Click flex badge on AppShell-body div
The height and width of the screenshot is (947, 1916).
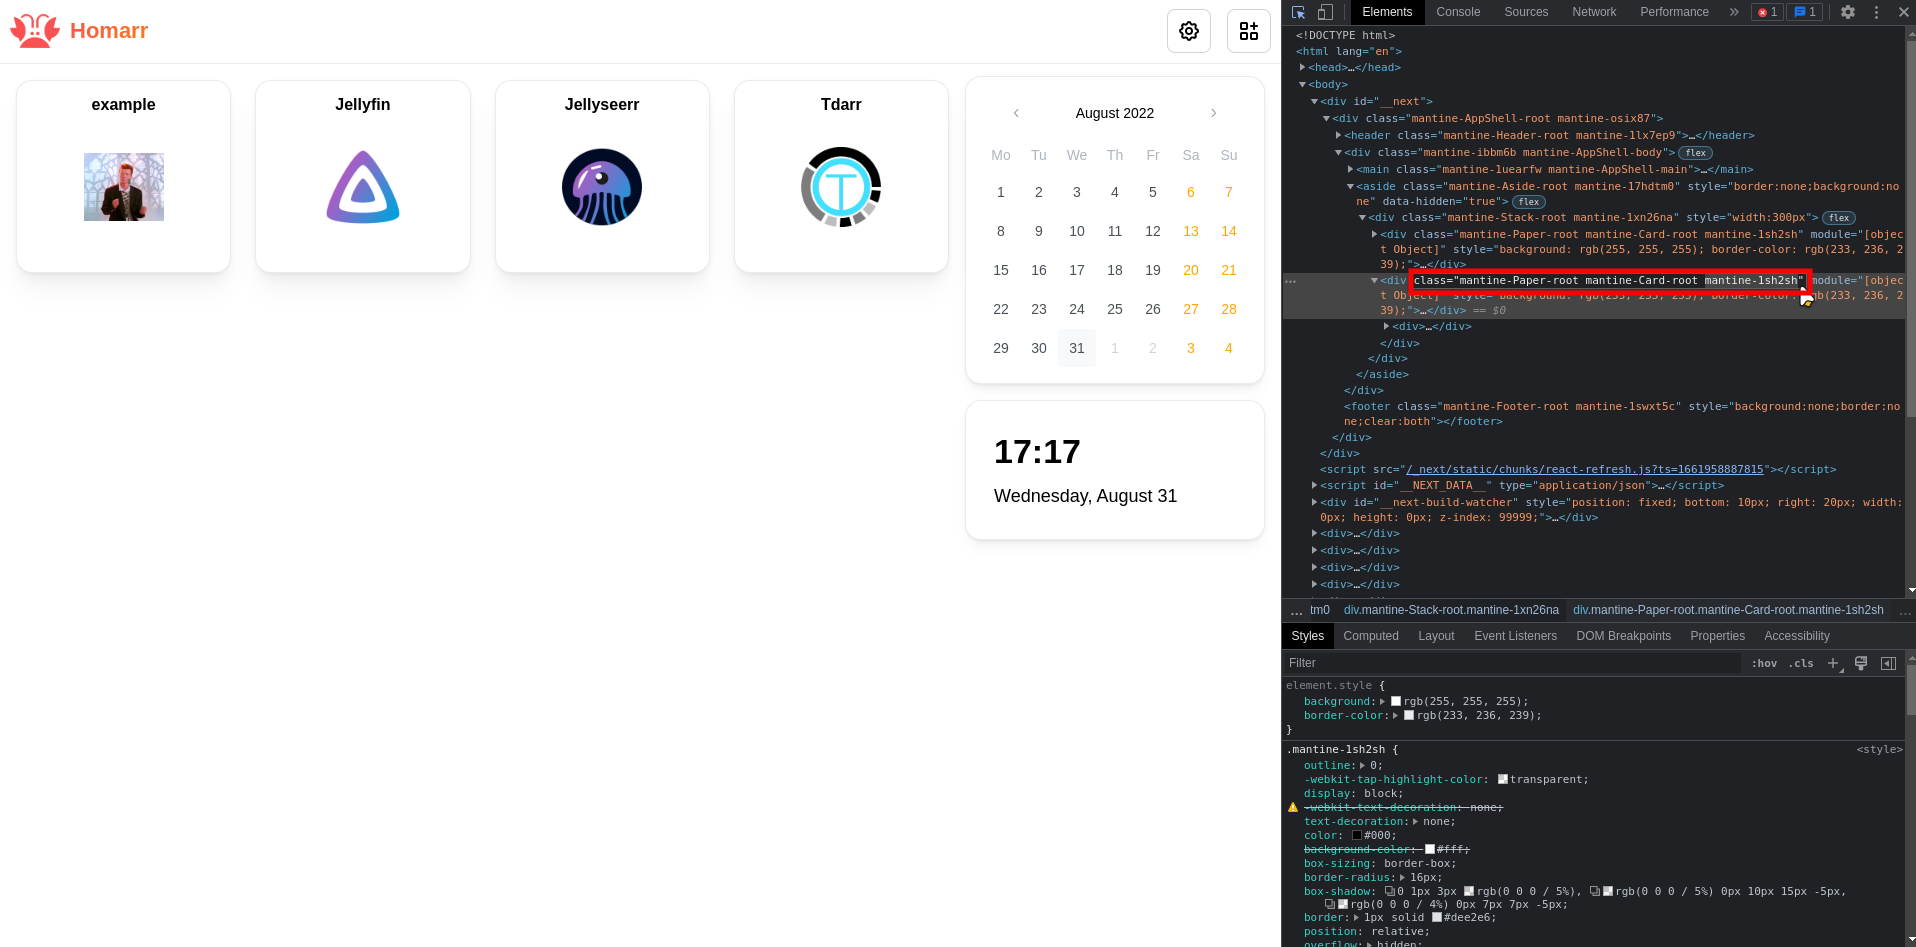[1695, 153]
